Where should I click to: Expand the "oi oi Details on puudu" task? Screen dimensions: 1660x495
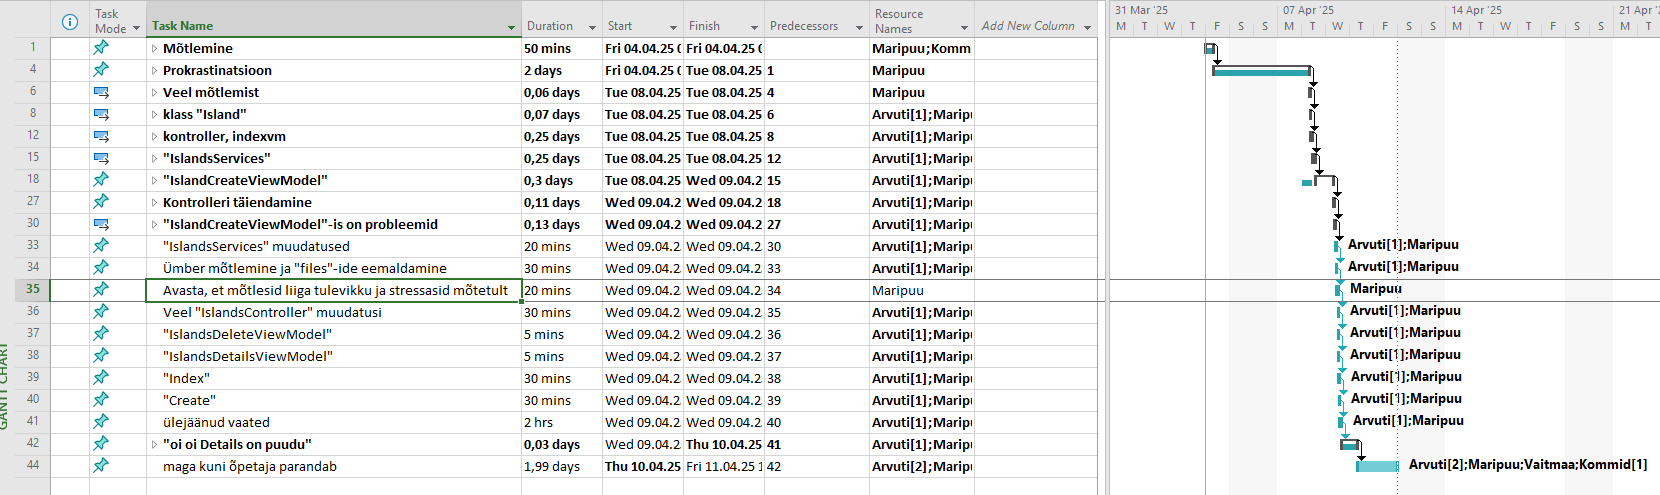click(x=154, y=445)
